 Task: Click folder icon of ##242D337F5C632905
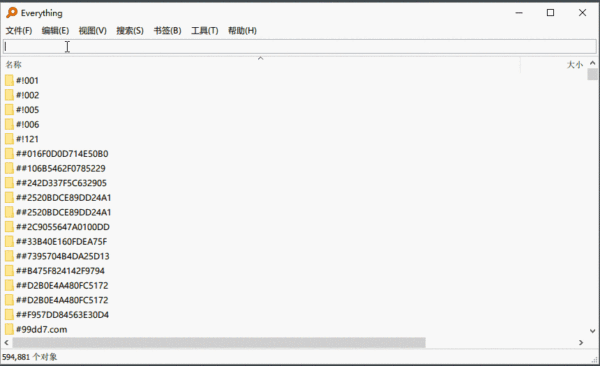coord(9,183)
